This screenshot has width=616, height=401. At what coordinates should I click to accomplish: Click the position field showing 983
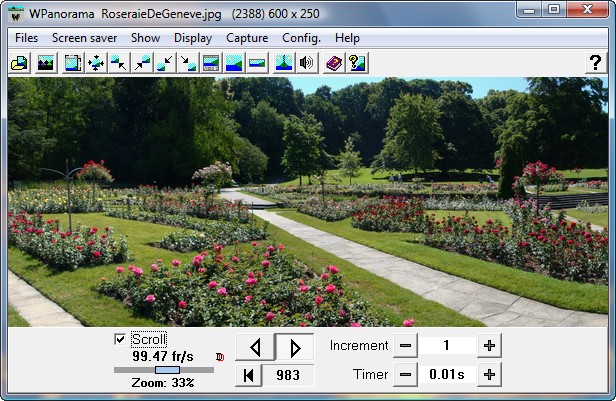pos(288,375)
